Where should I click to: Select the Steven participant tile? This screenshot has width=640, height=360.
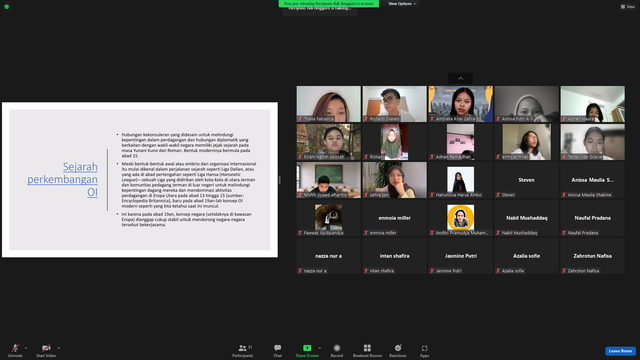pyautogui.click(x=527, y=180)
